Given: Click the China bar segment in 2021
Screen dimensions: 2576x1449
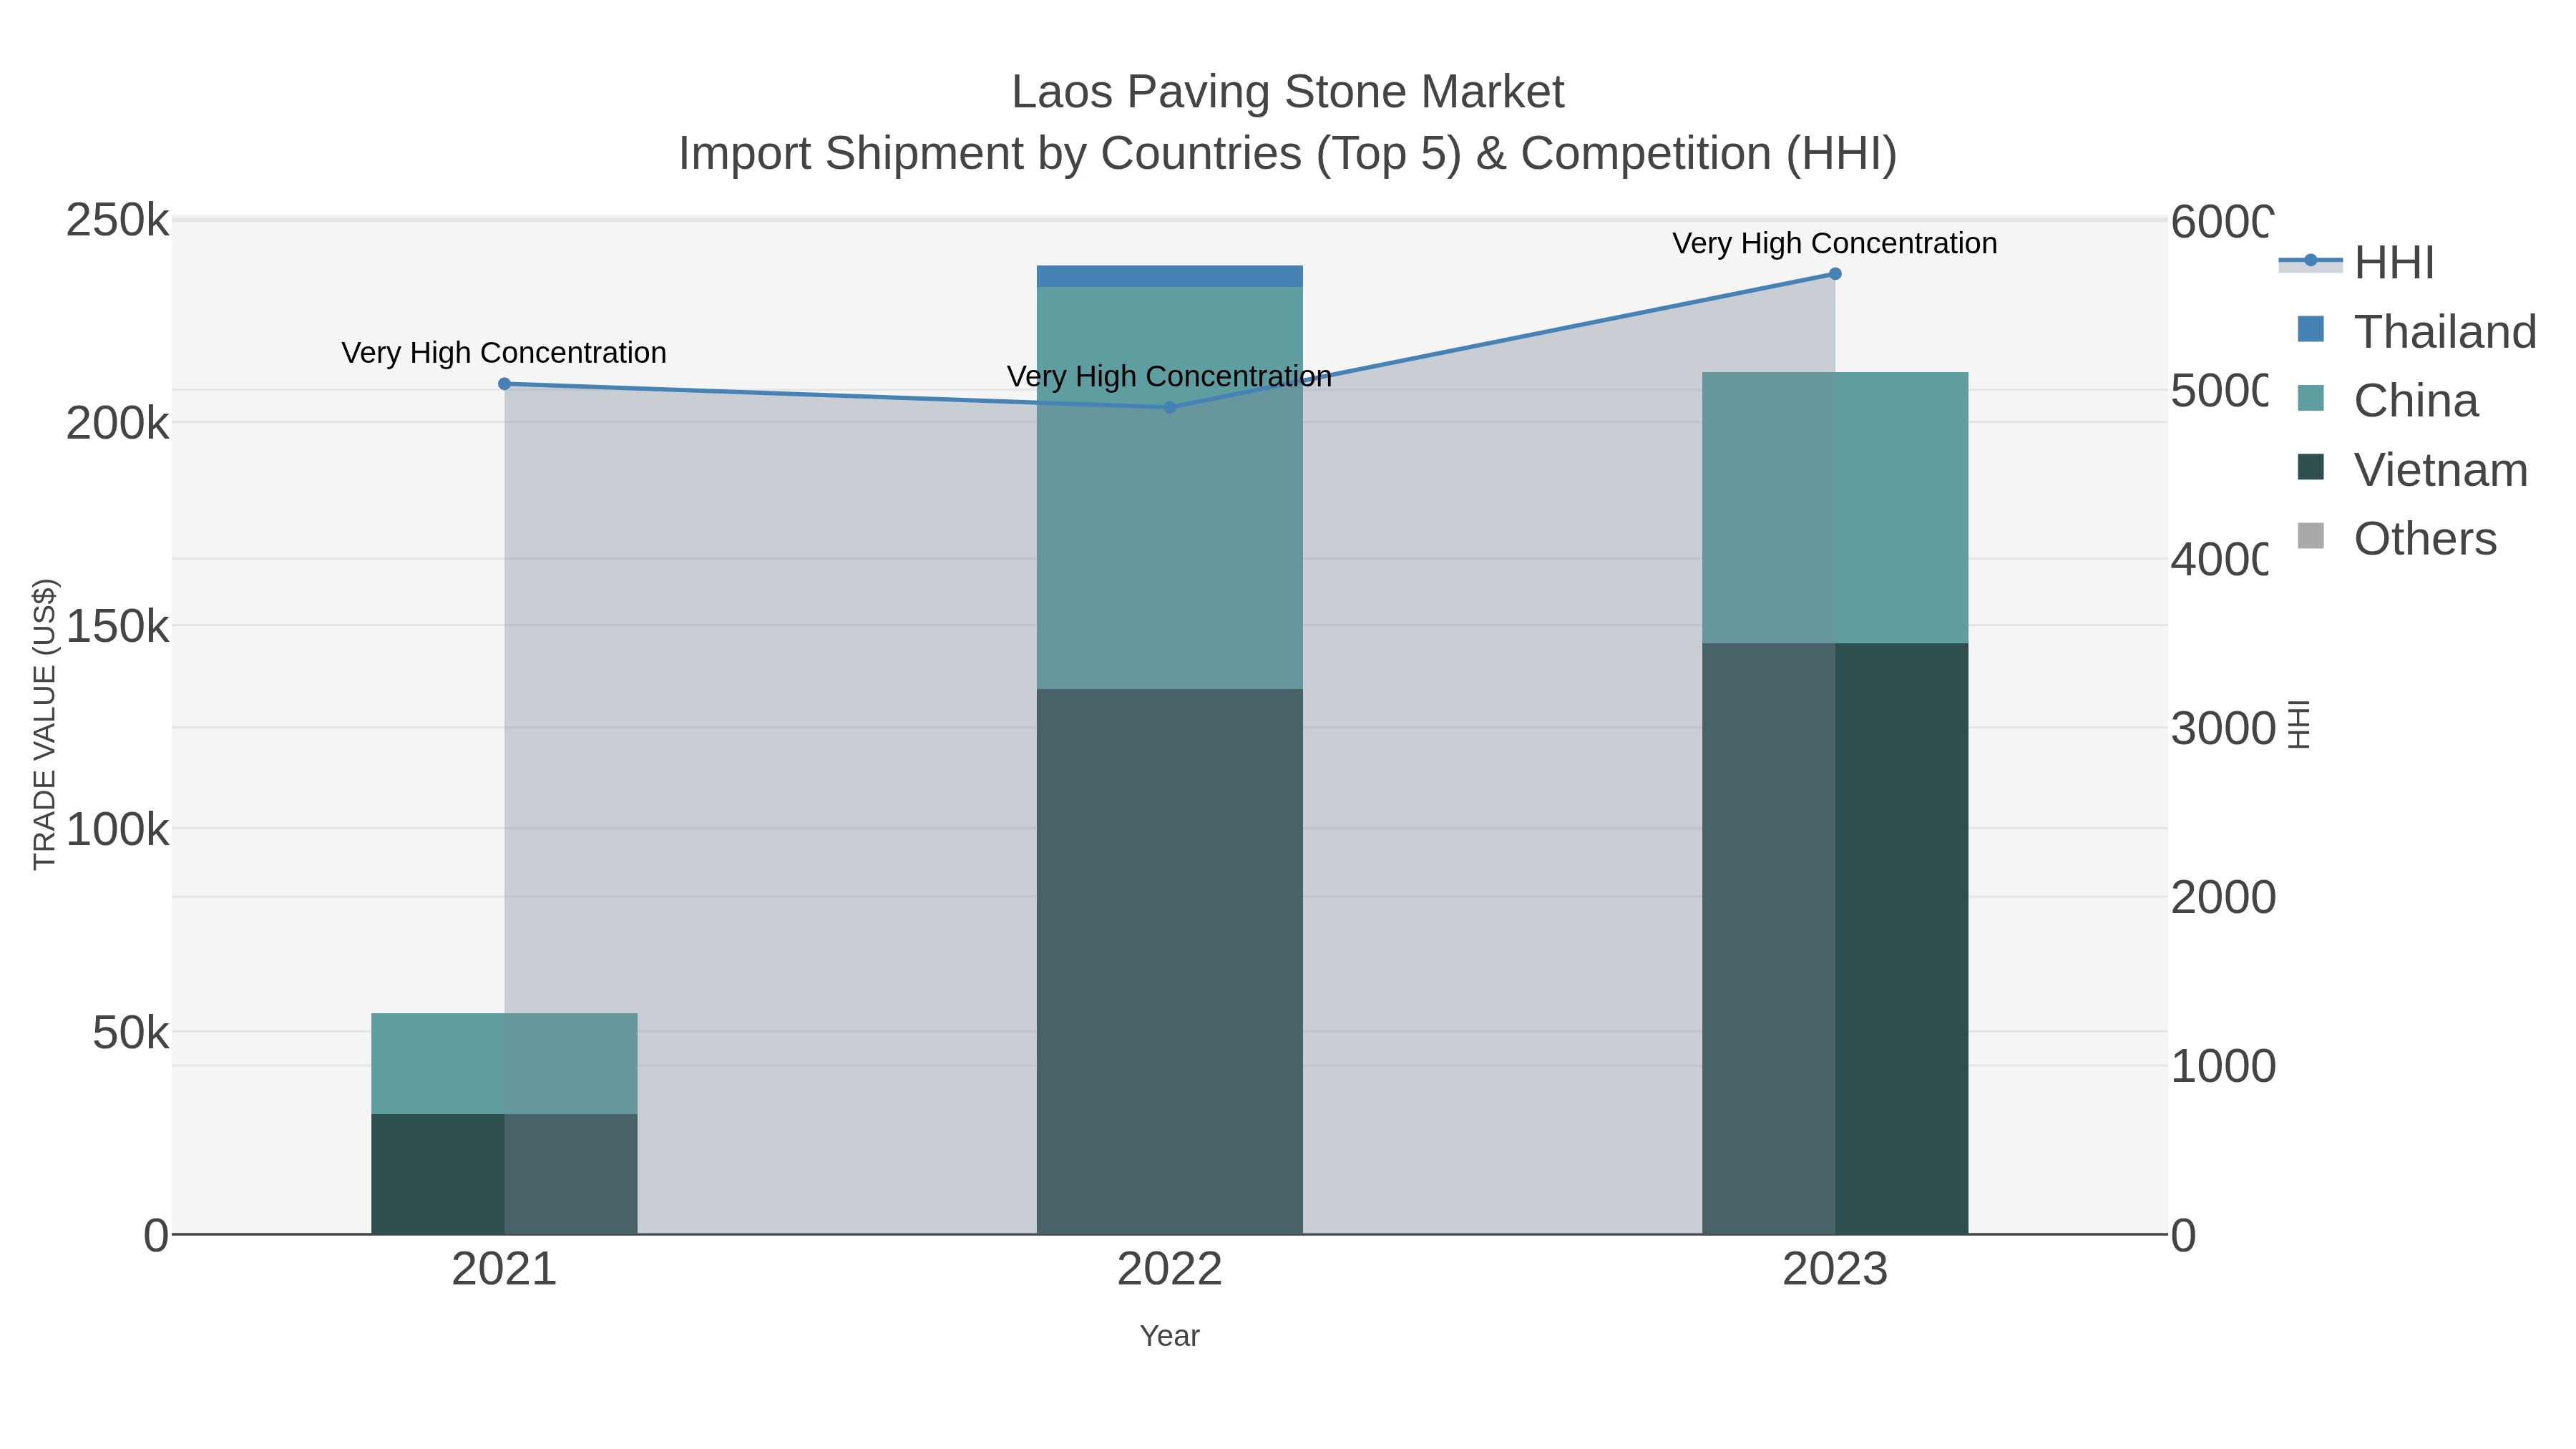Looking at the screenshot, I should pos(504,1064).
